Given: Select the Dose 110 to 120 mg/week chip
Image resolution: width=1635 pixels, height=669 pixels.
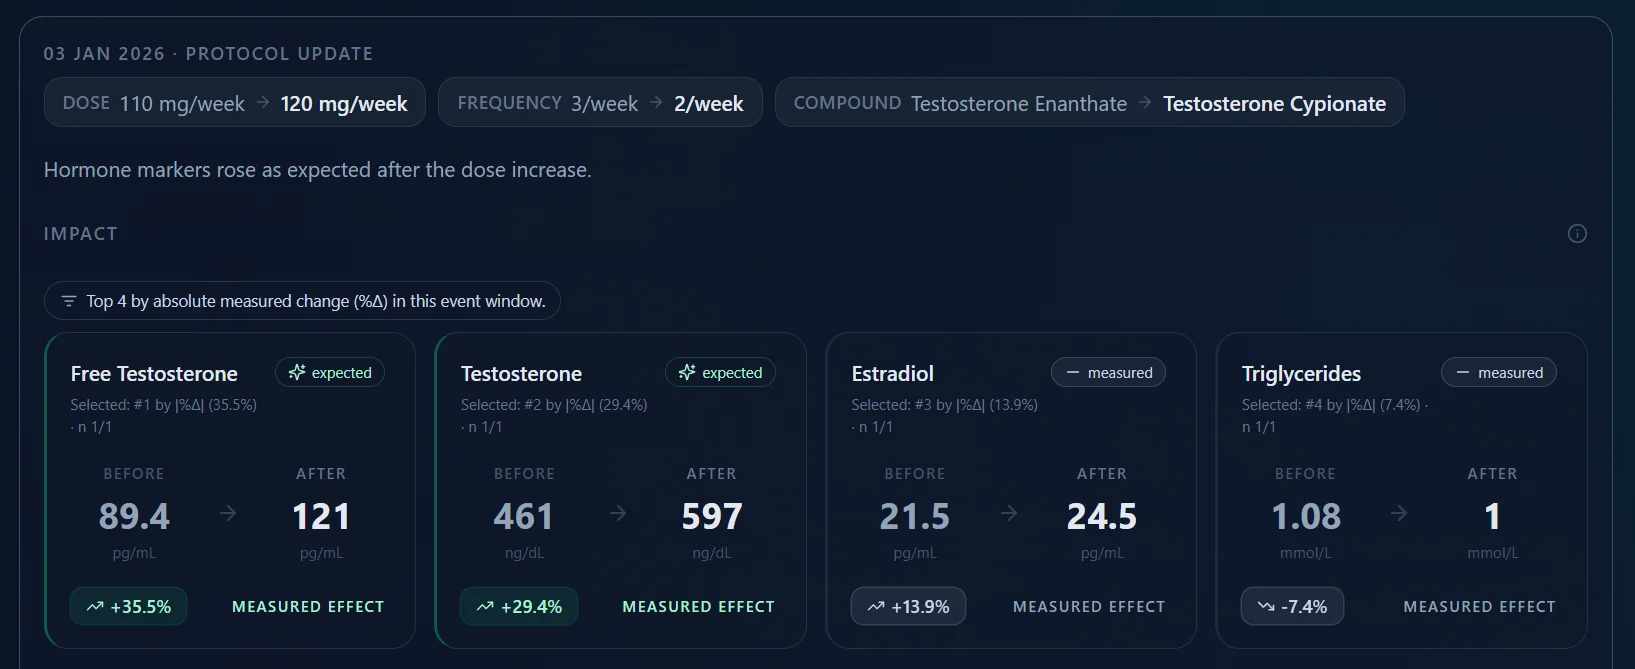Looking at the screenshot, I should (x=235, y=103).
